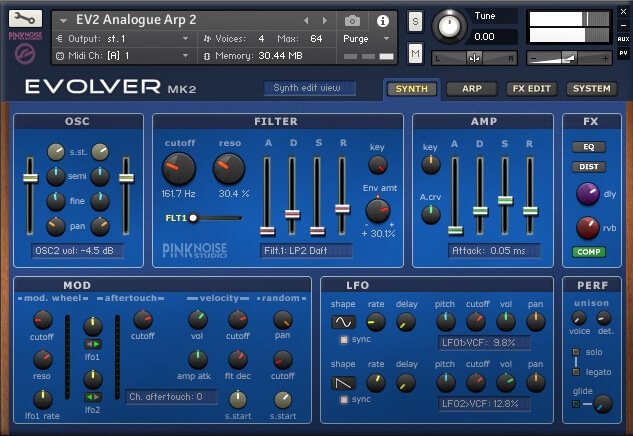Select LFO1 sine wave shape icon
The height and width of the screenshot is (436, 633).
[x=344, y=322]
